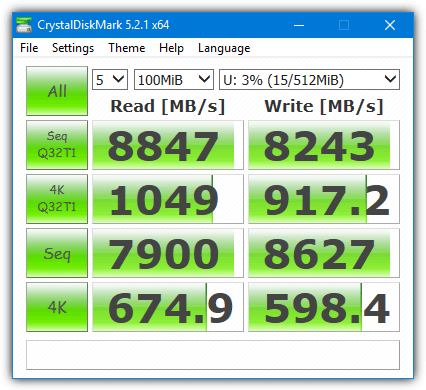Expand the U: drive selection dropdown

point(309,80)
